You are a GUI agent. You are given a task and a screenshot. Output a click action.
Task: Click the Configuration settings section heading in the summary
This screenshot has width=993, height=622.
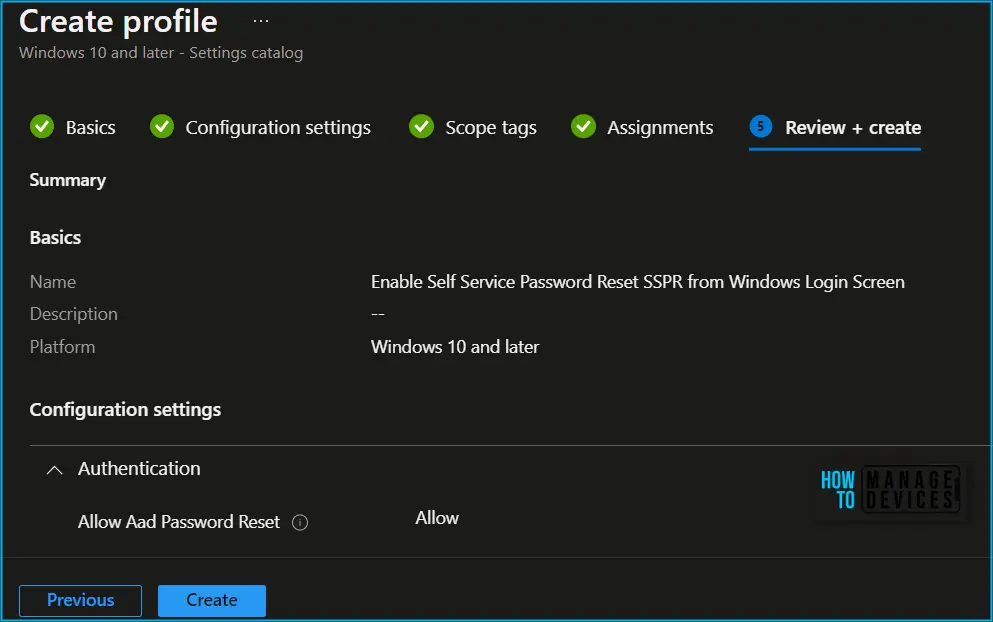125,410
